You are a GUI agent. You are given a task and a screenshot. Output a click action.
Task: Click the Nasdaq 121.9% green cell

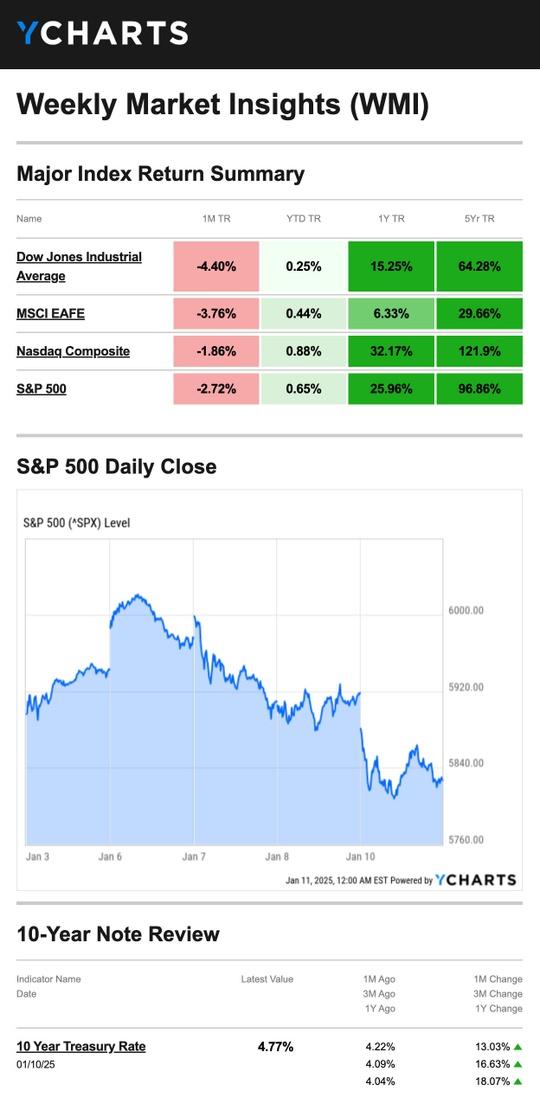[x=479, y=351]
